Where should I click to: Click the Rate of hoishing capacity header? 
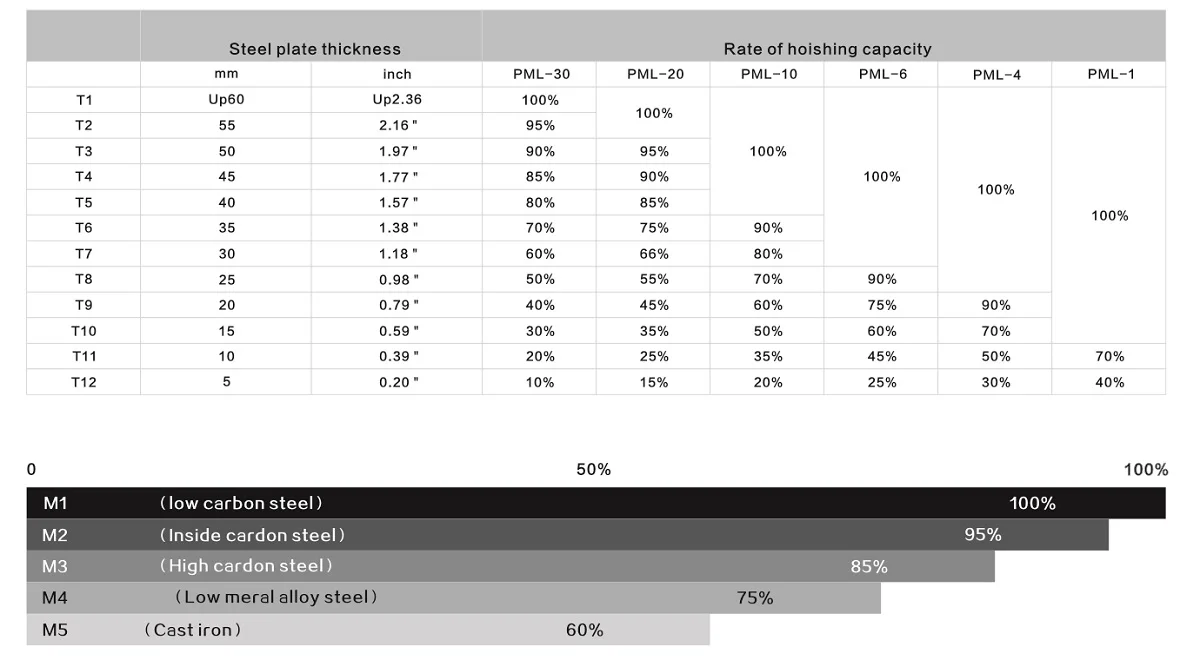827,49
